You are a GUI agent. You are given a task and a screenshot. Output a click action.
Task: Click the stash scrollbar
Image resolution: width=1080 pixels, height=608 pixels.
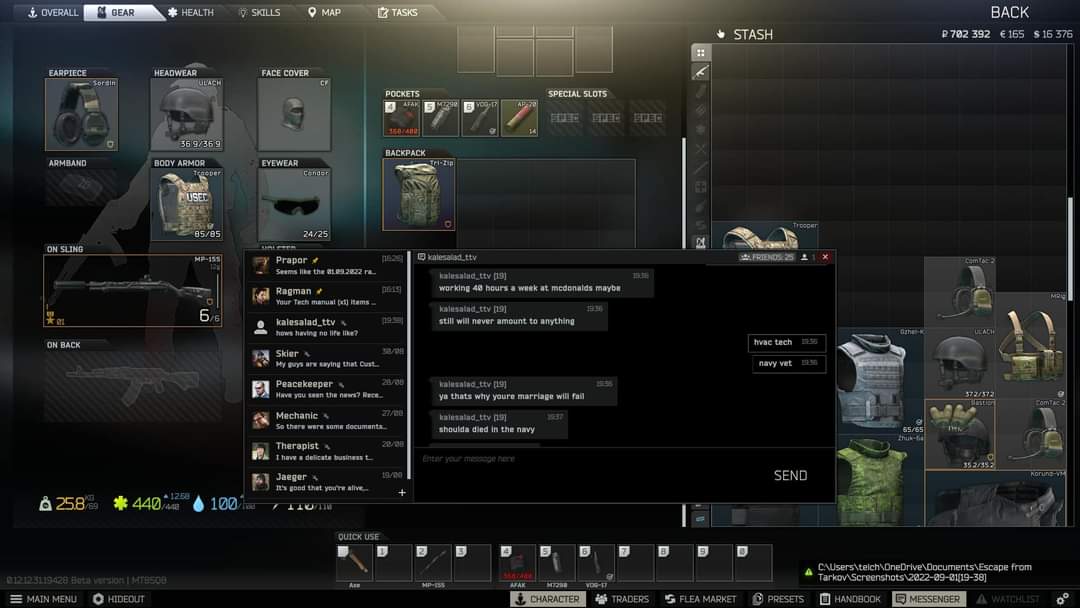click(x=1070, y=248)
